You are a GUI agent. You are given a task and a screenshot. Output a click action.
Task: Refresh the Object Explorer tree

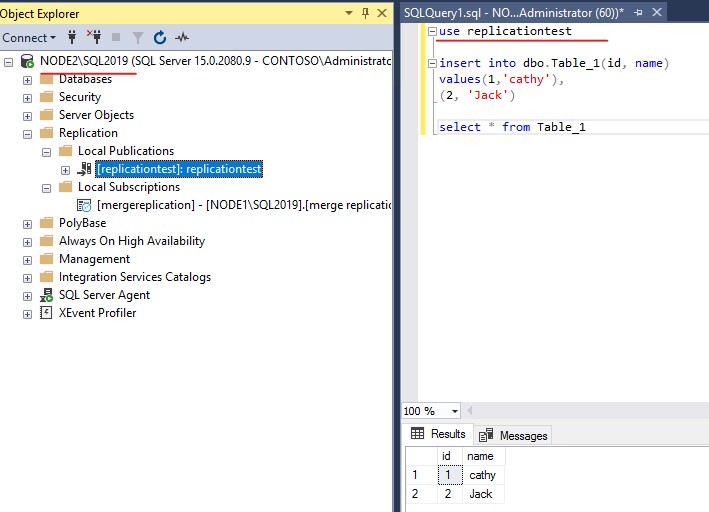click(x=160, y=38)
